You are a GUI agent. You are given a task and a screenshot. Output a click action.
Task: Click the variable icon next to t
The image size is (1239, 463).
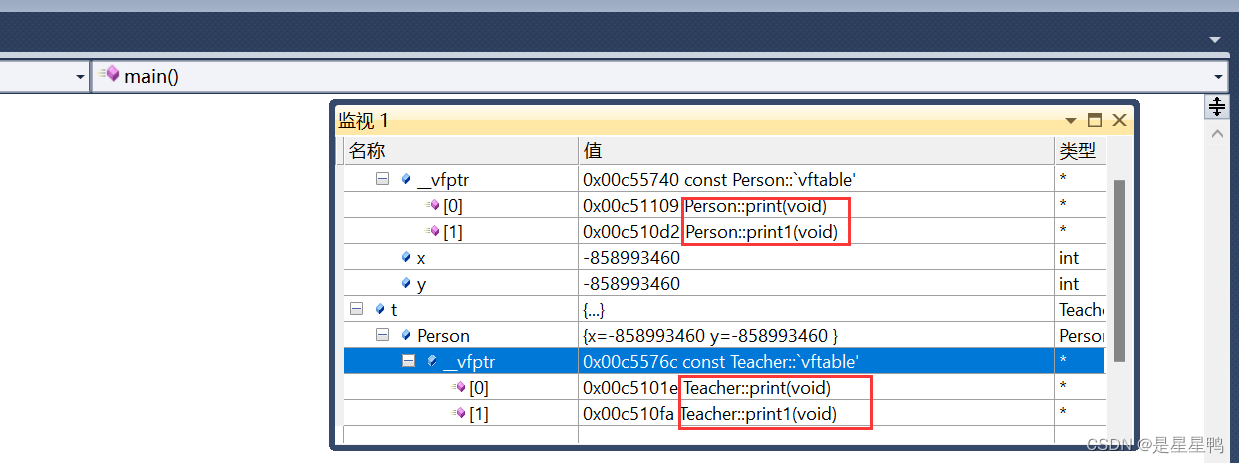point(380,310)
